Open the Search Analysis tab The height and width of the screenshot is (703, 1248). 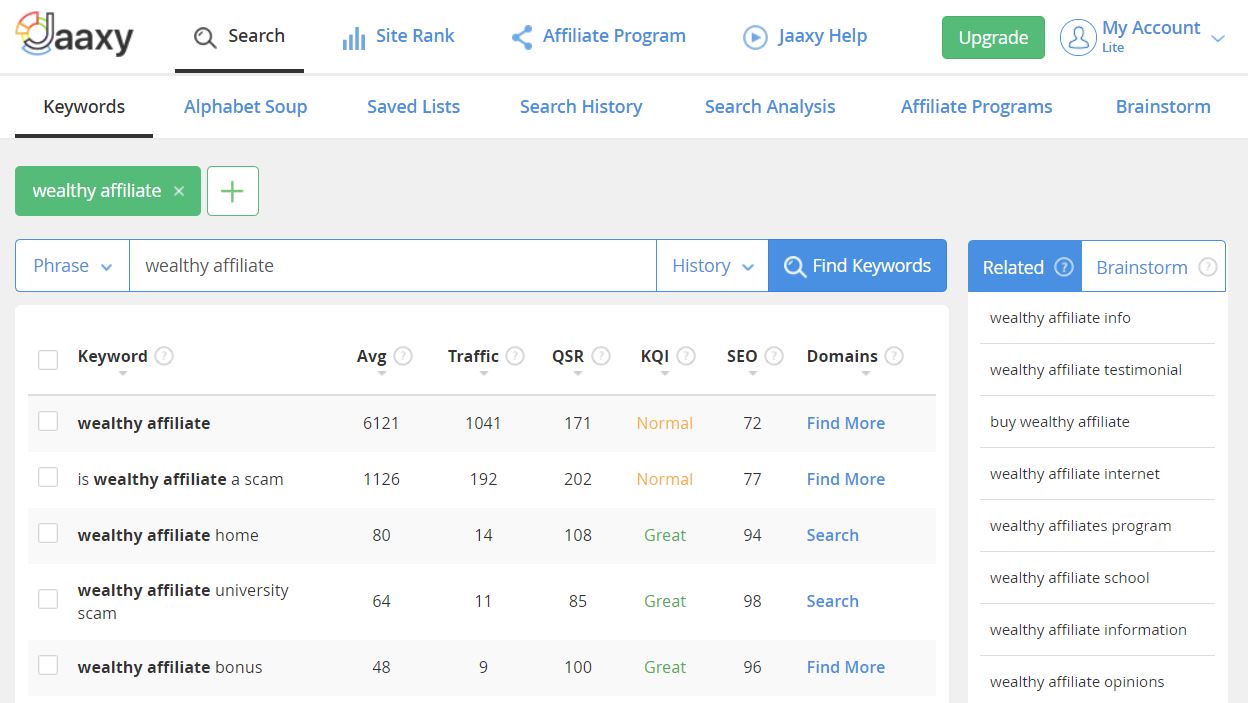770,107
